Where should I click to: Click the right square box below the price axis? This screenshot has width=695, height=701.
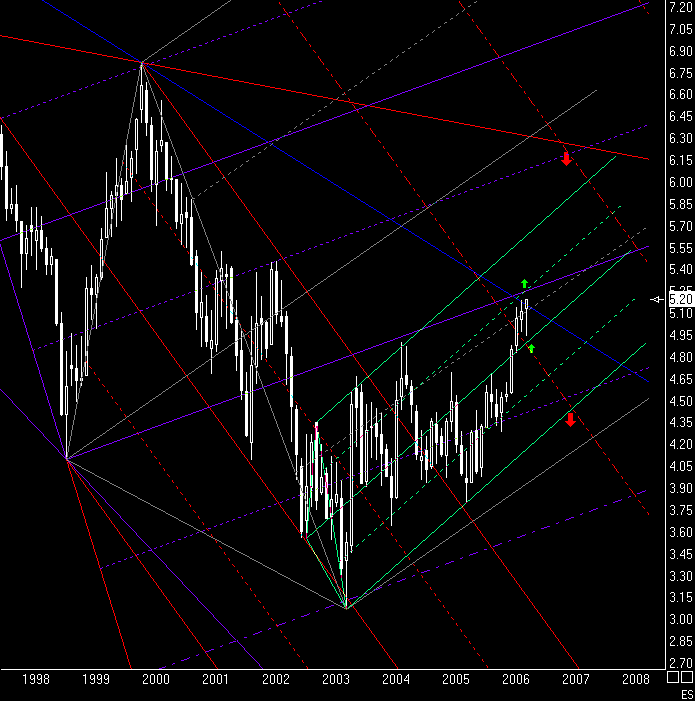tap(687, 677)
